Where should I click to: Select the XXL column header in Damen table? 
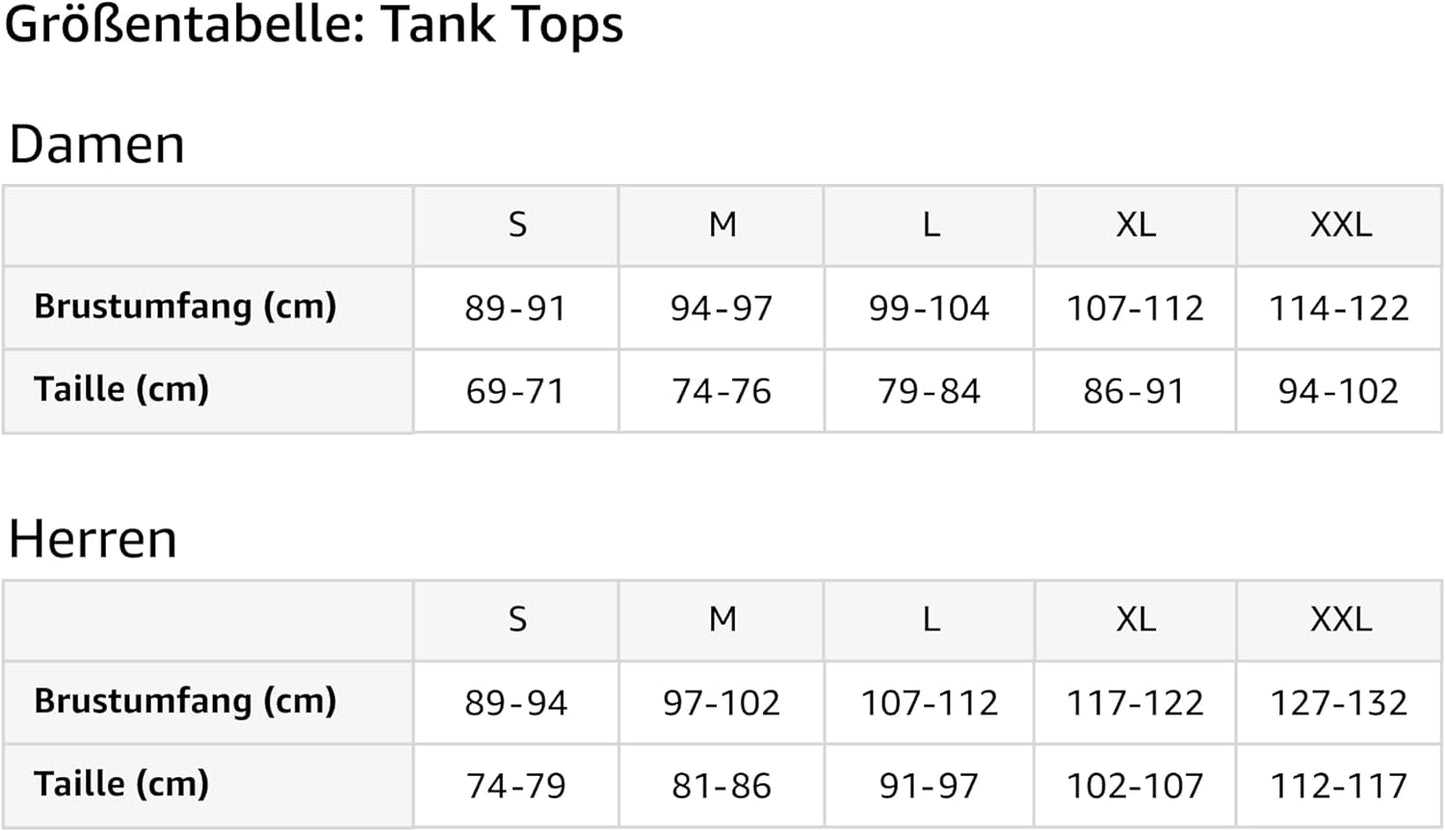(1340, 225)
